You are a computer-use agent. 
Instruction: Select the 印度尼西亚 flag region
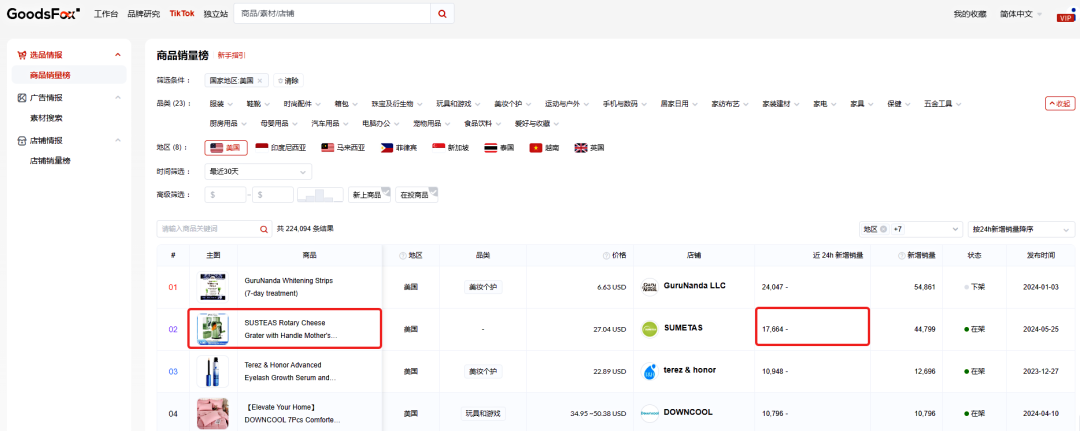point(279,148)
